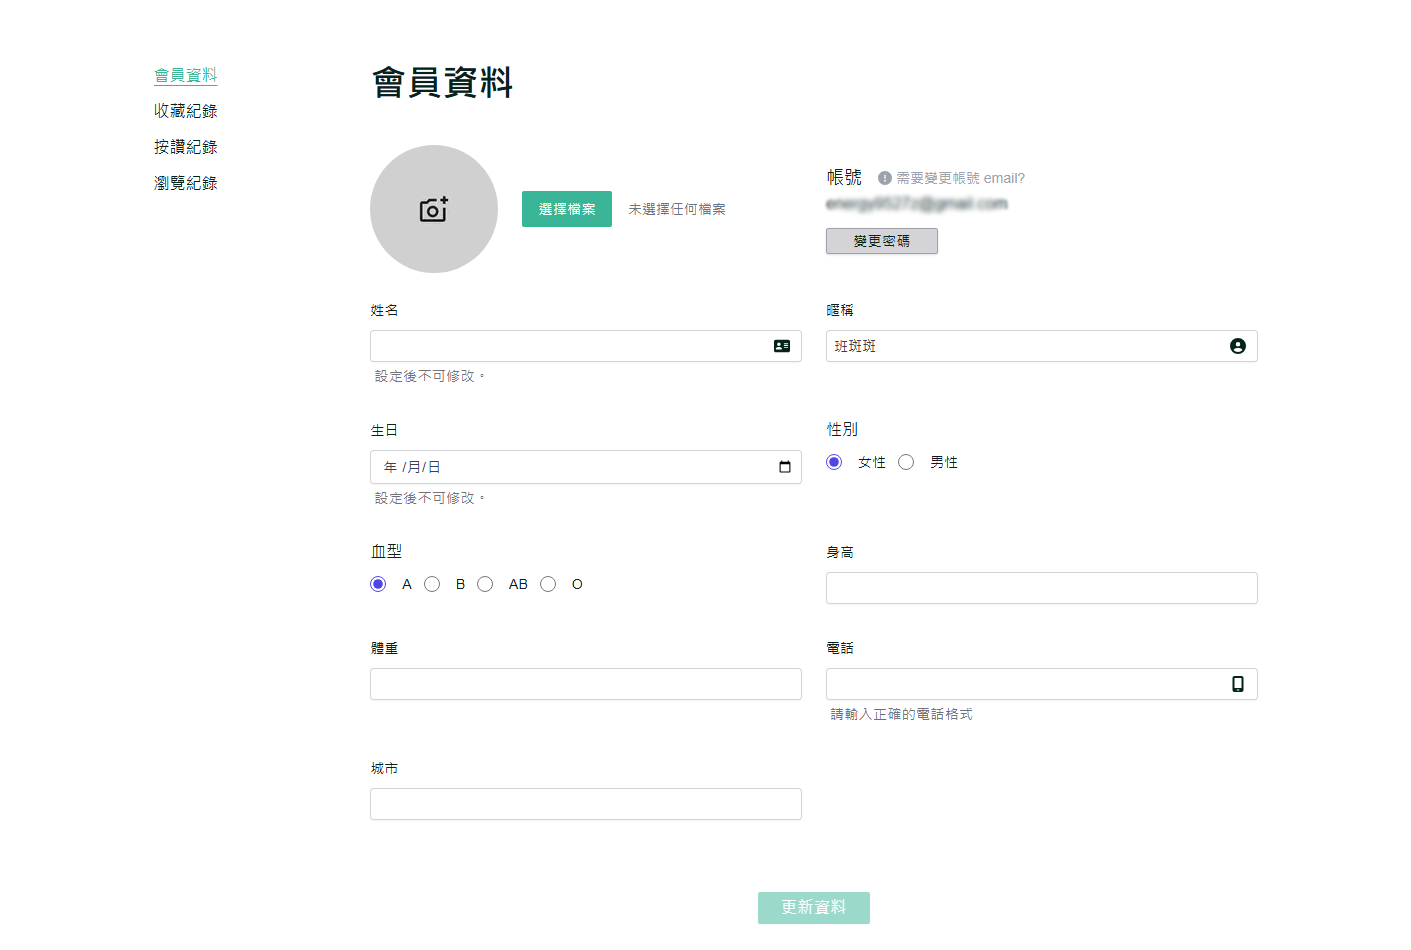Click the blurred account email text
Screen dimensions: 1411x950
click(x=917, y=204)
